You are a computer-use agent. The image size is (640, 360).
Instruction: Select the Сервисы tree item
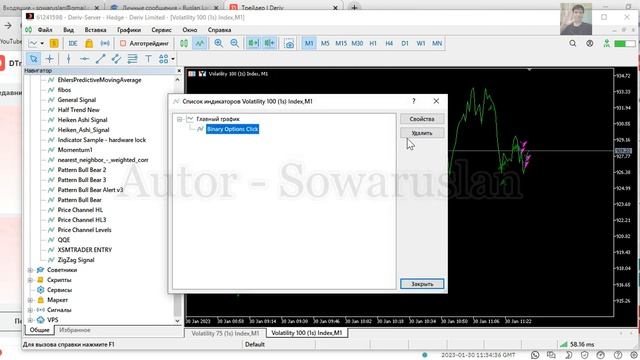pyautogui.click(x=59, y=290)
